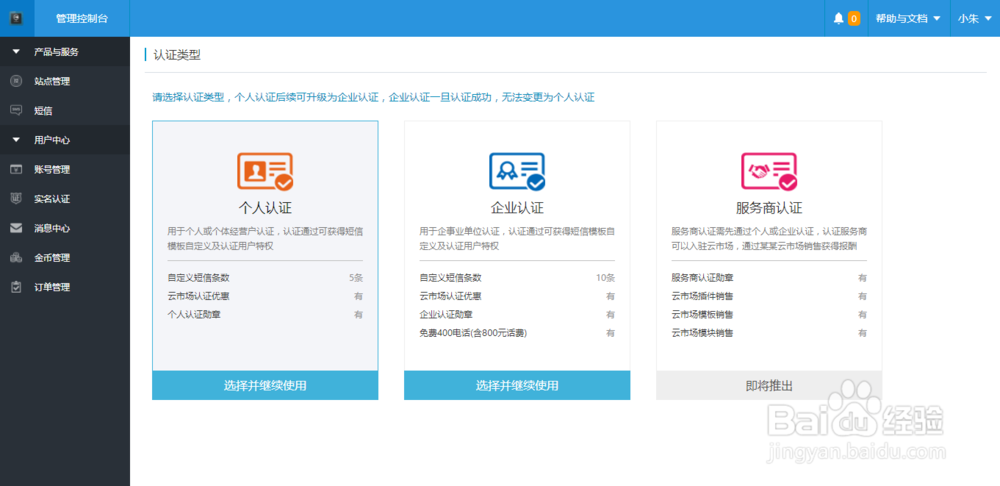
Task: Click the 金币管理 icon
Action: point(17,258)
